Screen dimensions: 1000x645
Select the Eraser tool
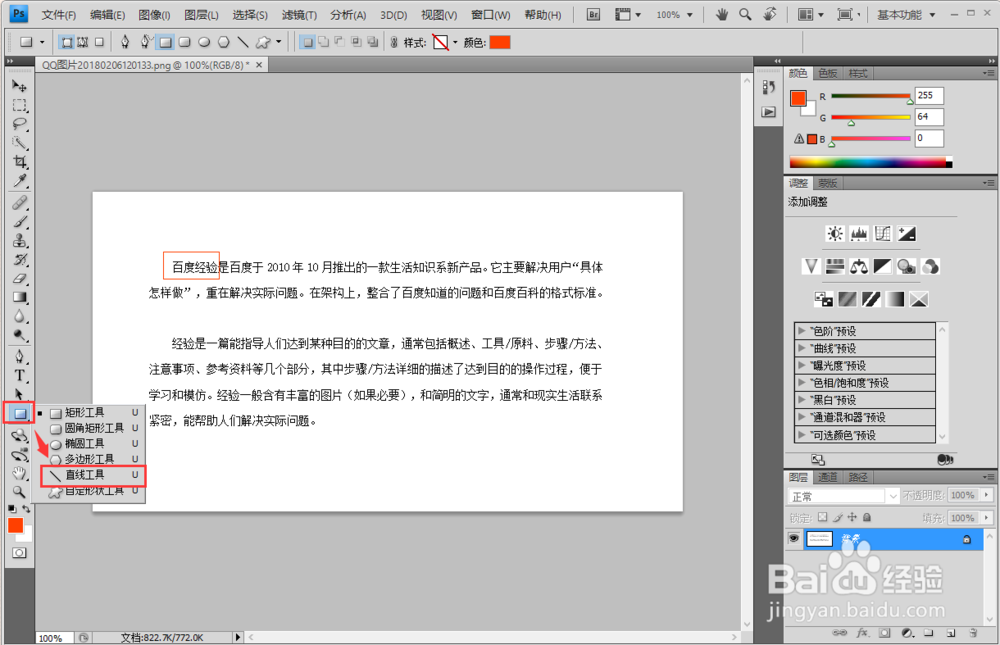19,278
